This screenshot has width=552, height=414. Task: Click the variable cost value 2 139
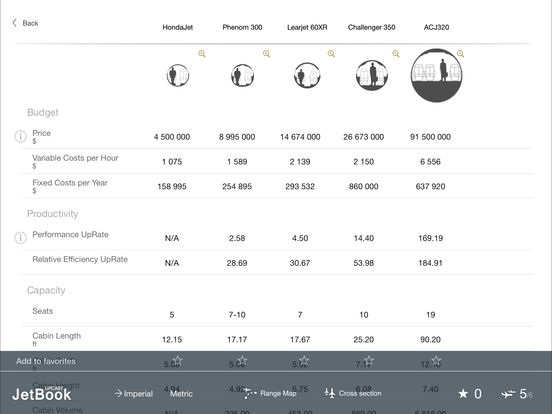[300, 162]
